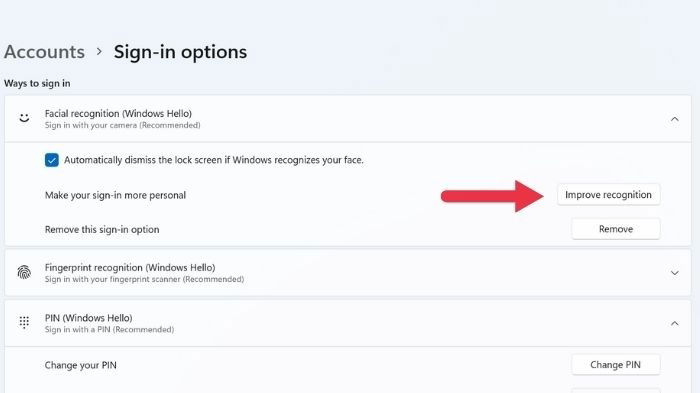The height and width of the screenshot is (393, 700).
Task: Click 'Make your sign-in more personal' text
Action: coord(115,195)
